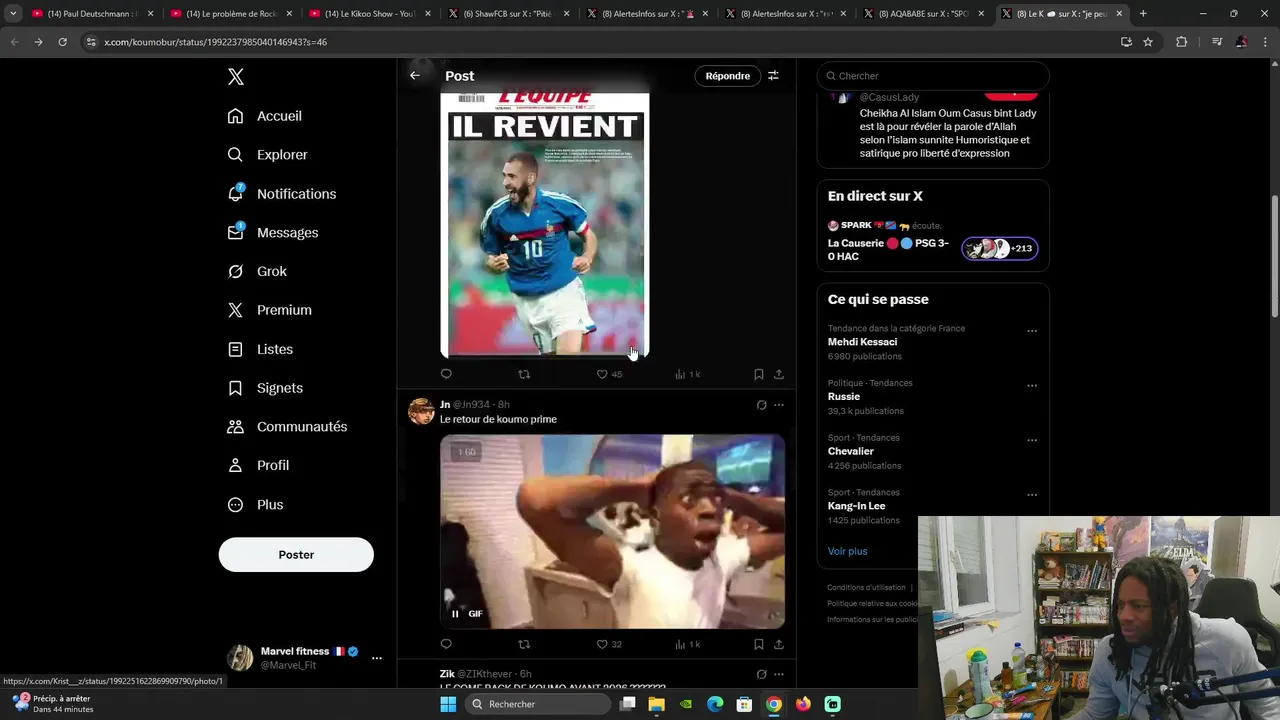The height and width of the screenshot is (720, 1280).
Task: Bookmark this page with star icon
Action: click(1148, 42)
